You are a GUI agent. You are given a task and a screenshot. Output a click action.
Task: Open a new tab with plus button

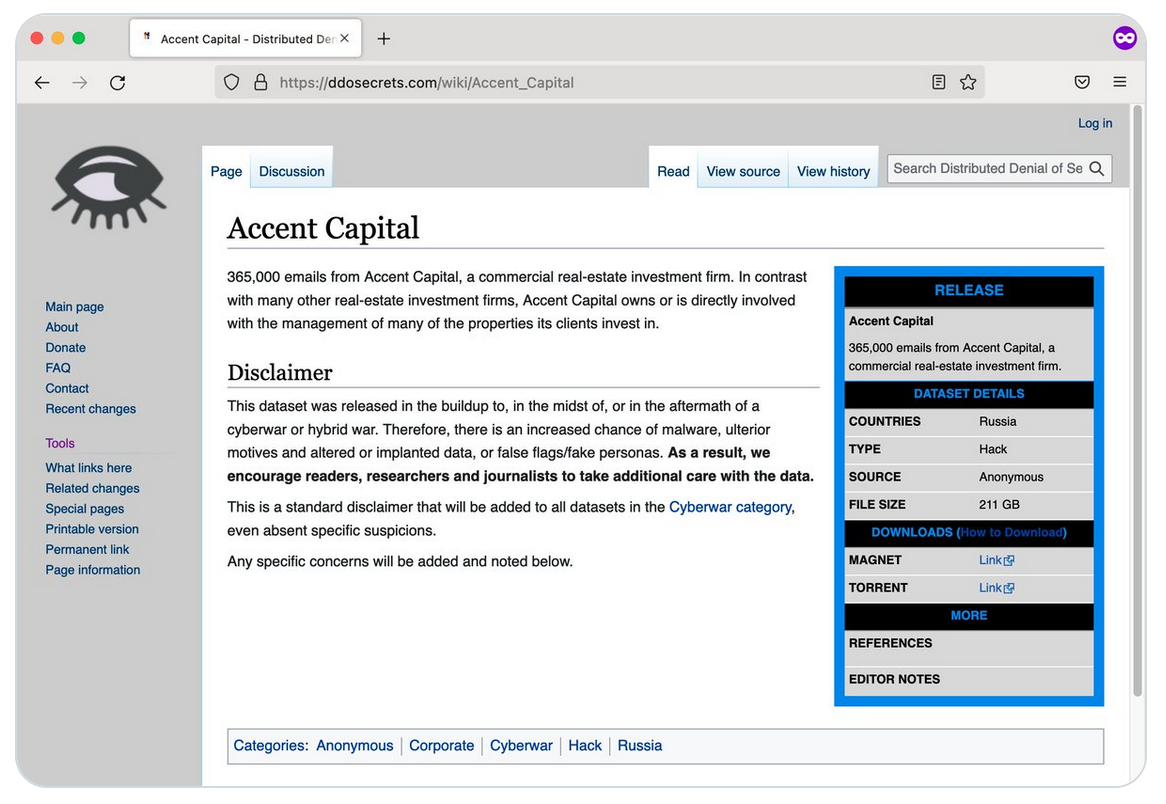(x=384, y=39)
